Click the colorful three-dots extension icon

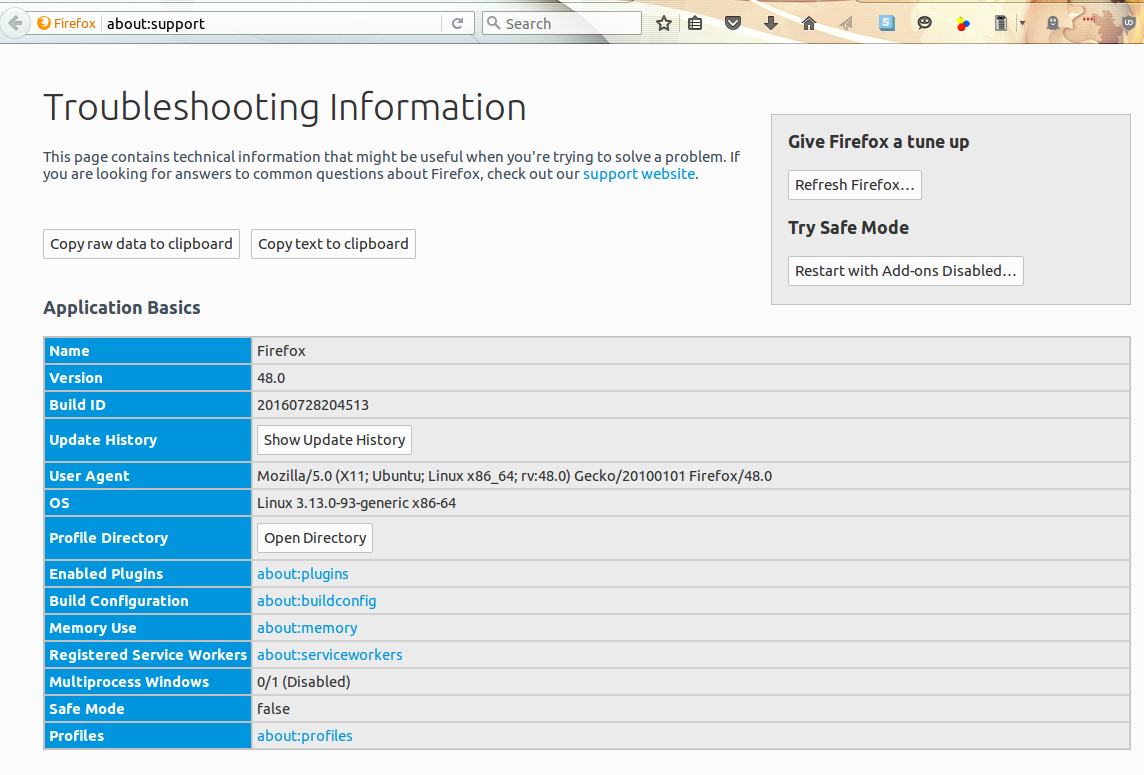[963, 24]
